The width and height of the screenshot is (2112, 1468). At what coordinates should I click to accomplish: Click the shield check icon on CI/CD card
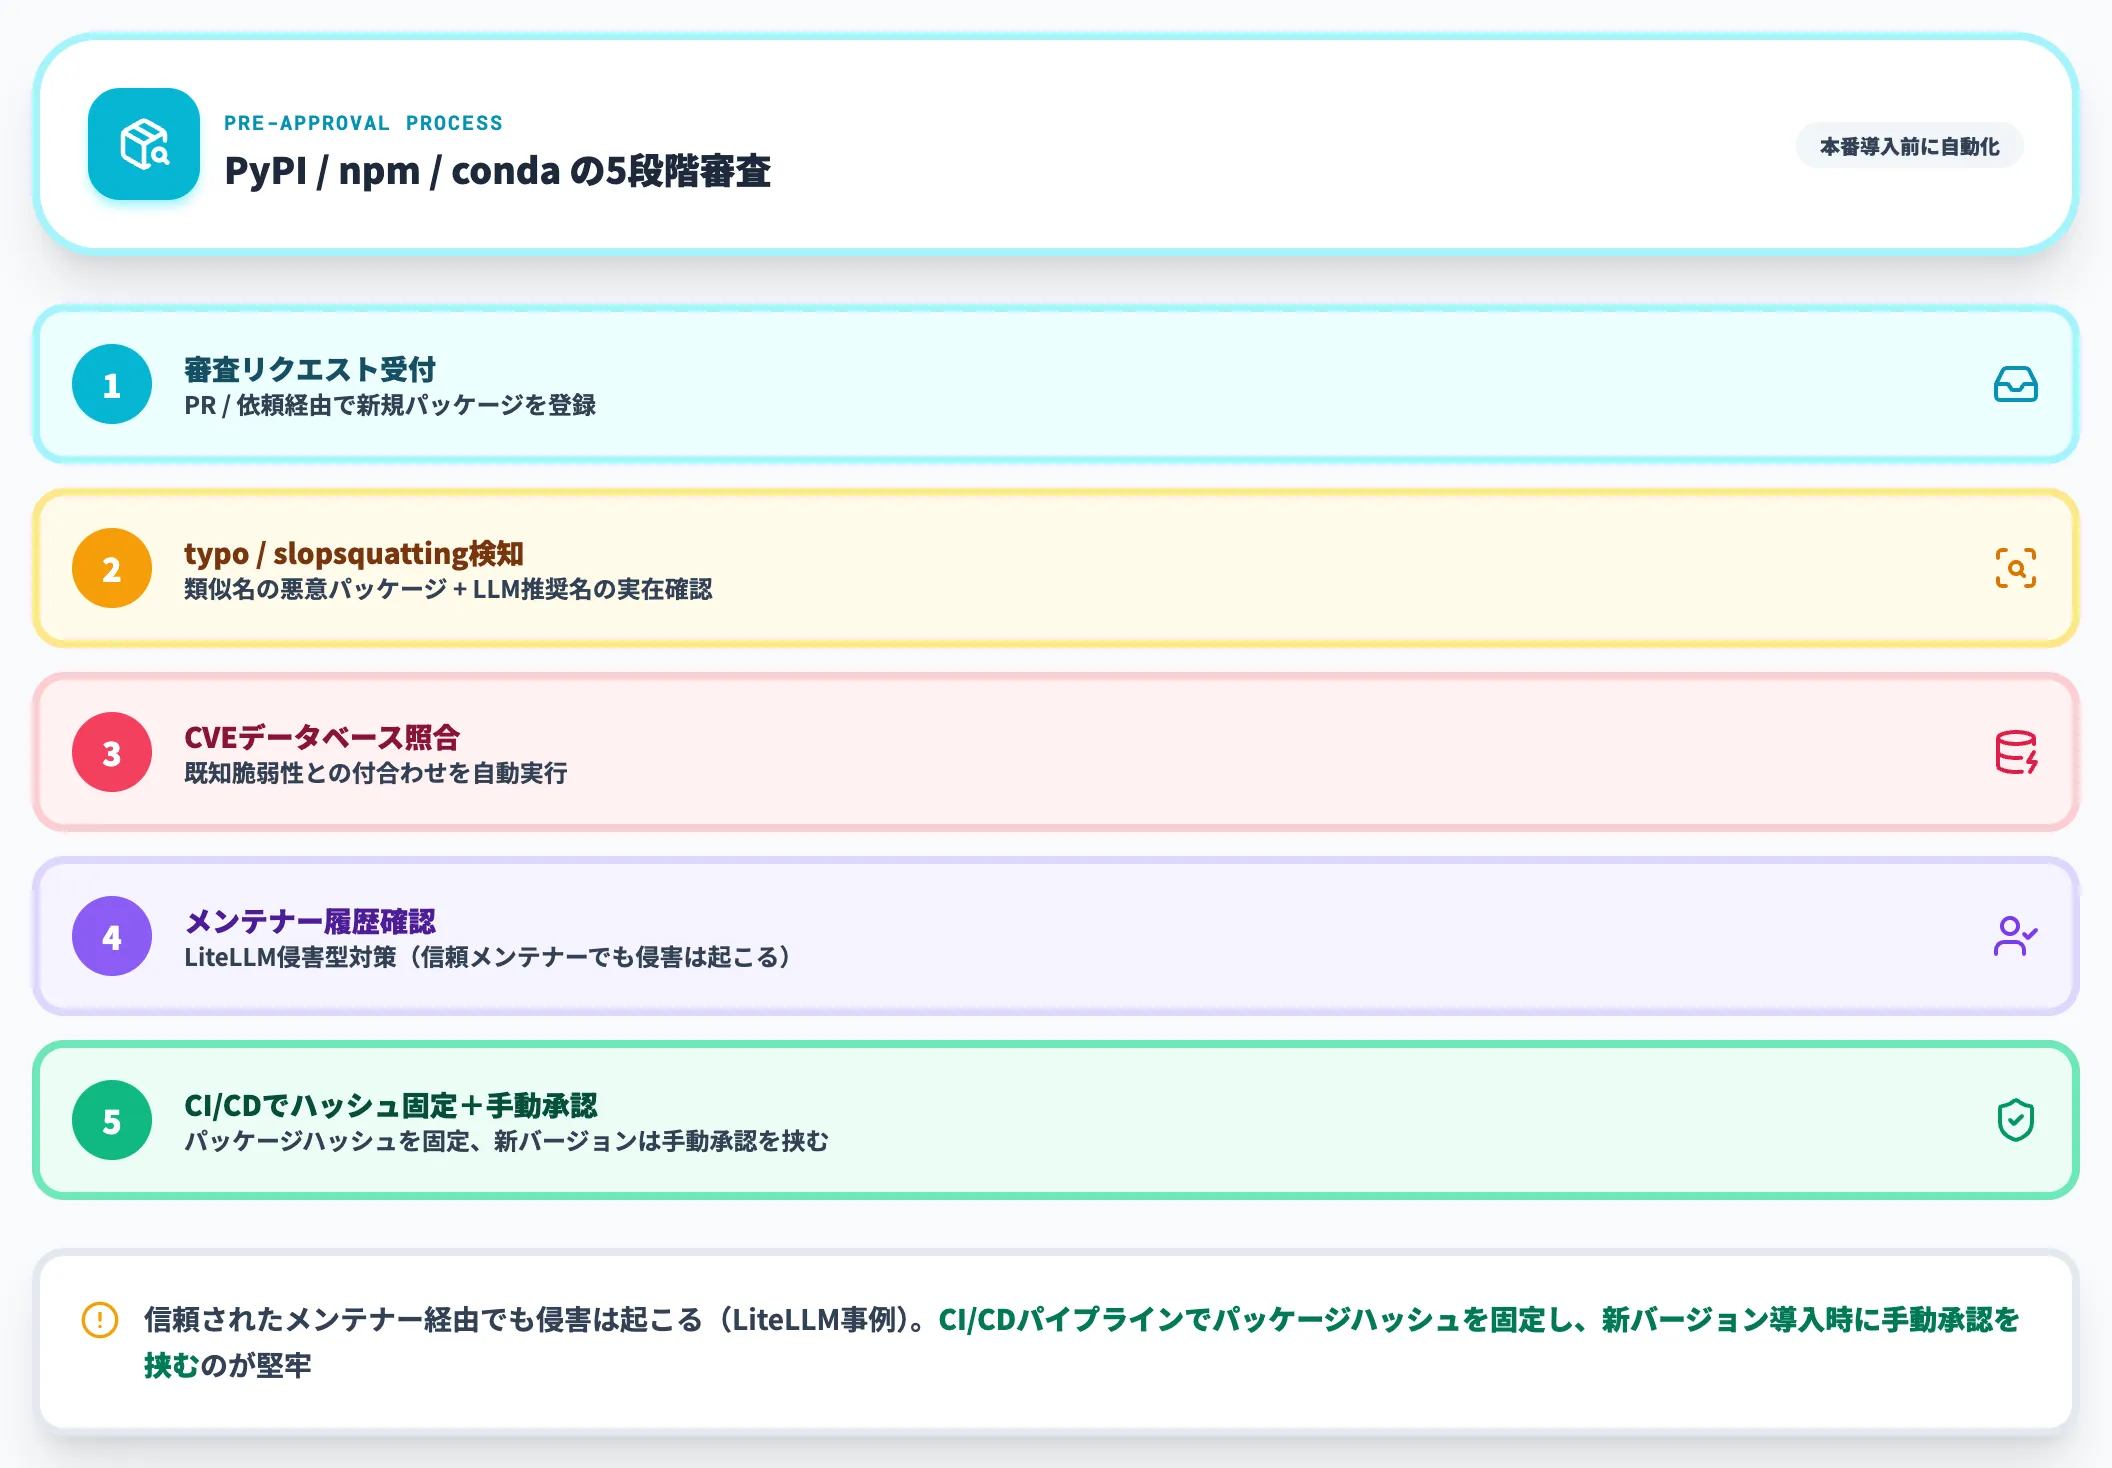coord(2015,1120)
